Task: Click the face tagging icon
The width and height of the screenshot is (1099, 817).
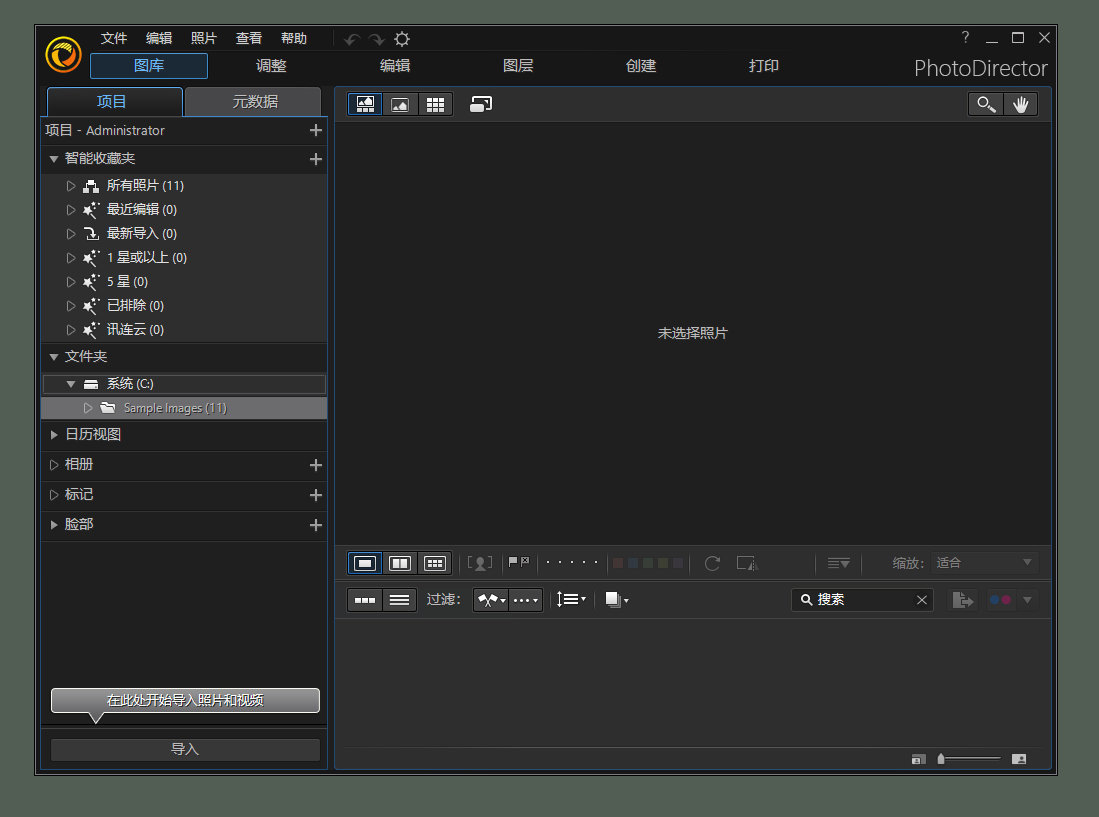Action: [x=479, y=563]
